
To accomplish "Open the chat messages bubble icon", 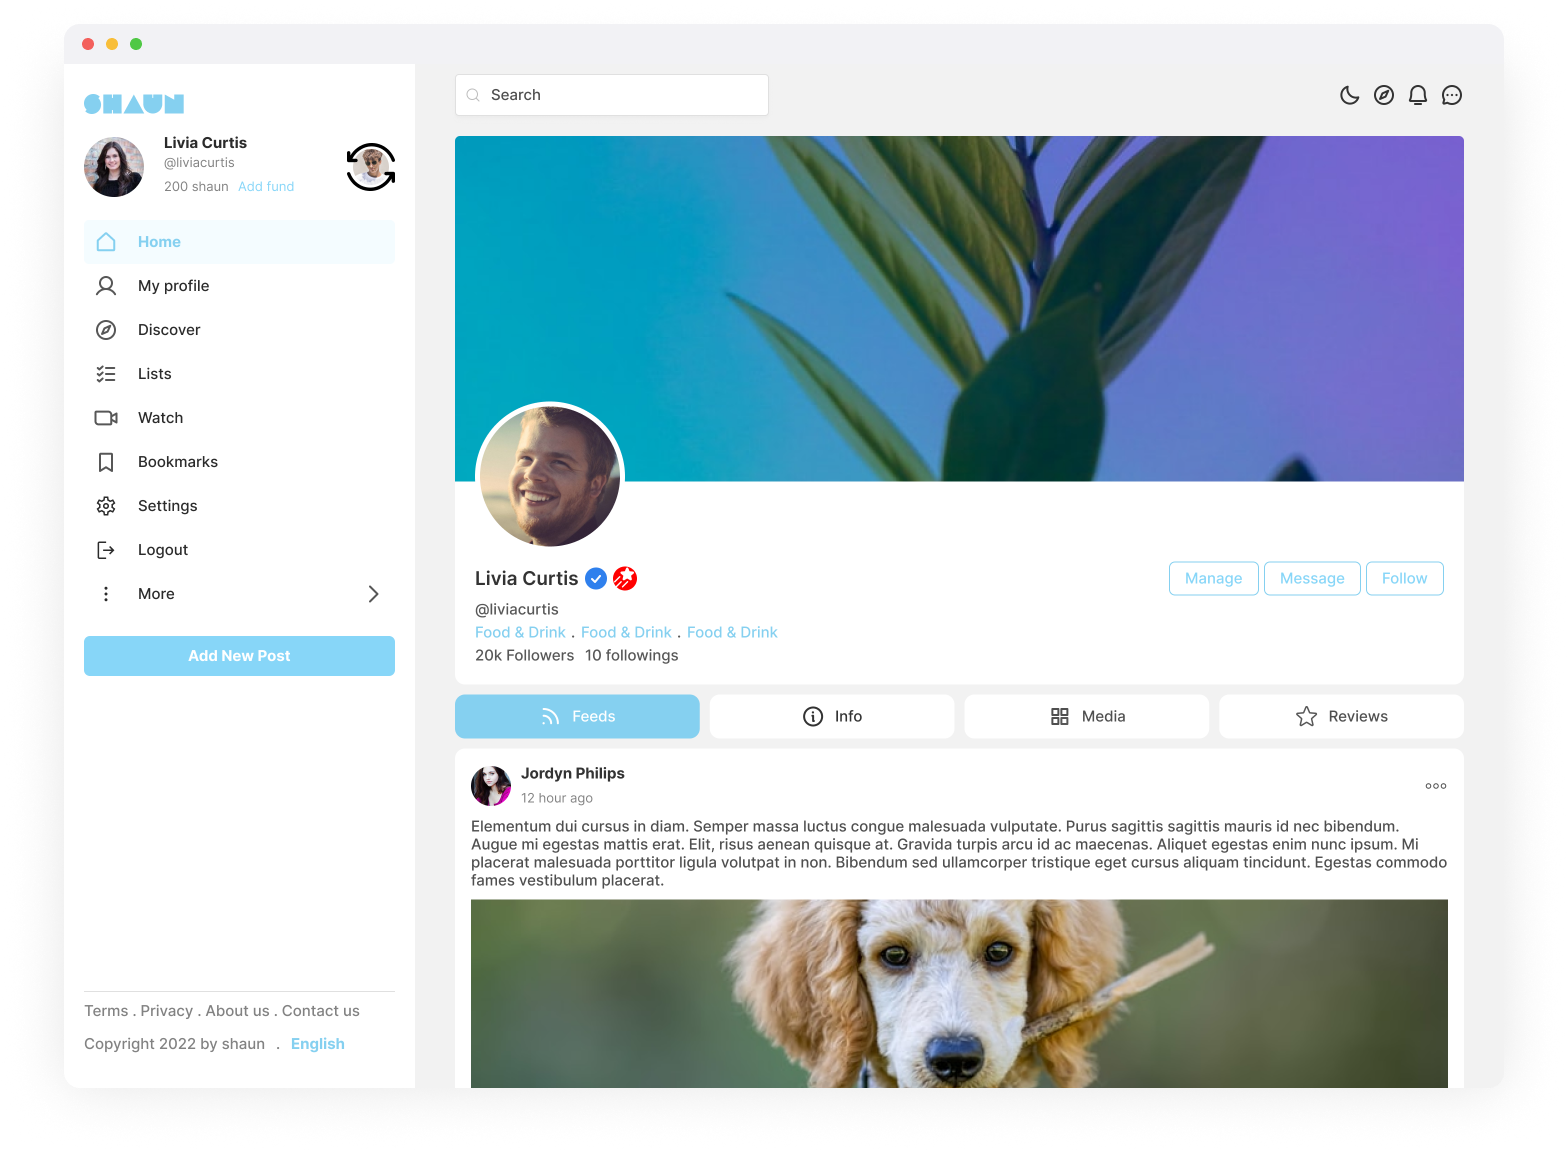I will click(1451, 95).
